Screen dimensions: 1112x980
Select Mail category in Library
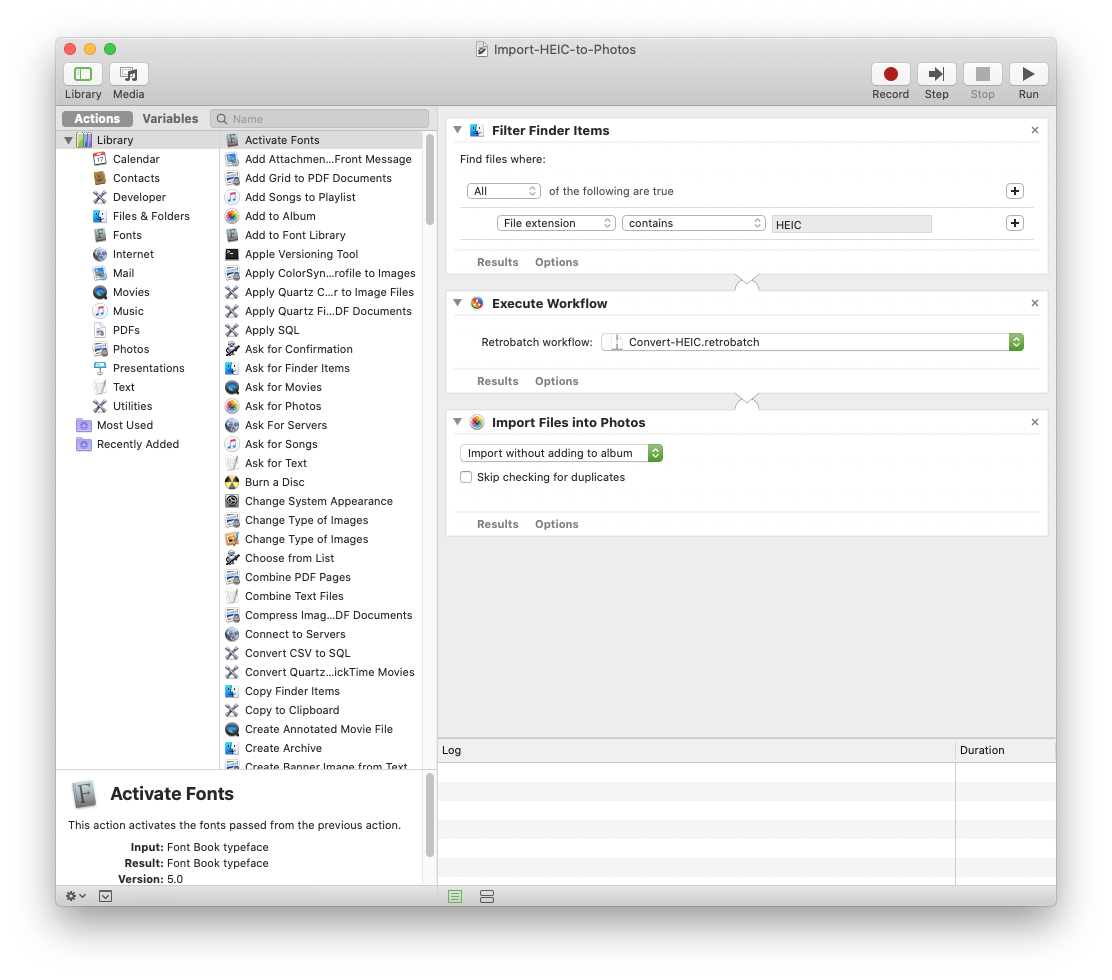click(x=123, y=273)
